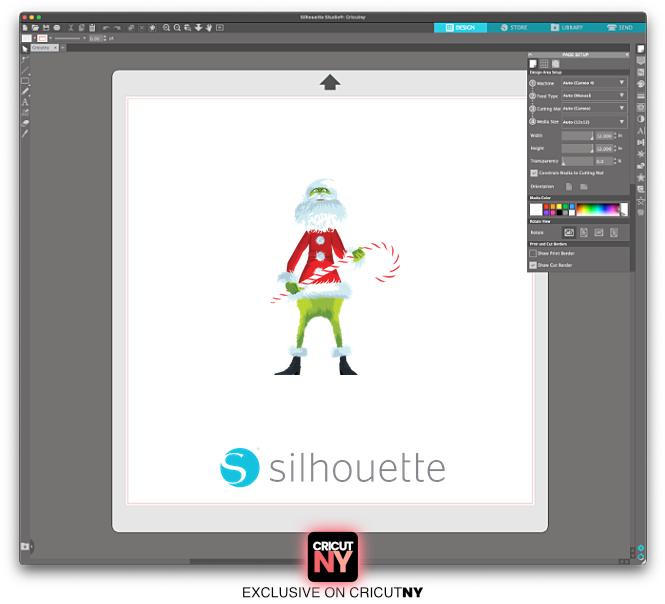This screenshot has width=665, height=604.
Task: Click the line thickness pt field
Action: (x=95, y=38)
